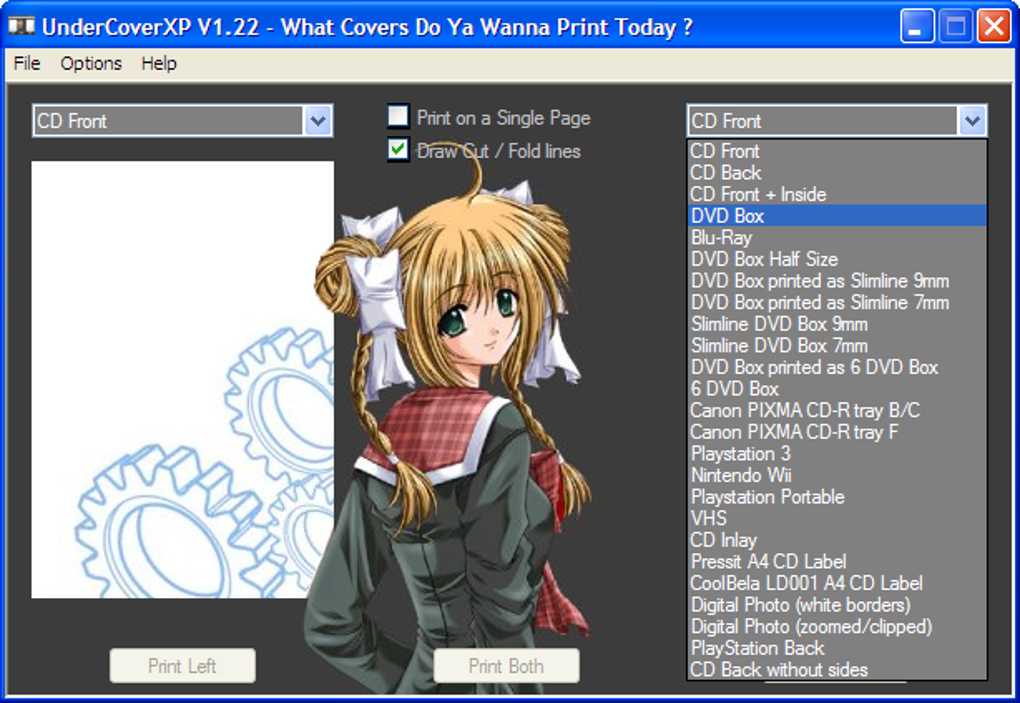Viewport: 1020px width, 703px height.
Task: Open the Help menu
Action: coord(158,63)
